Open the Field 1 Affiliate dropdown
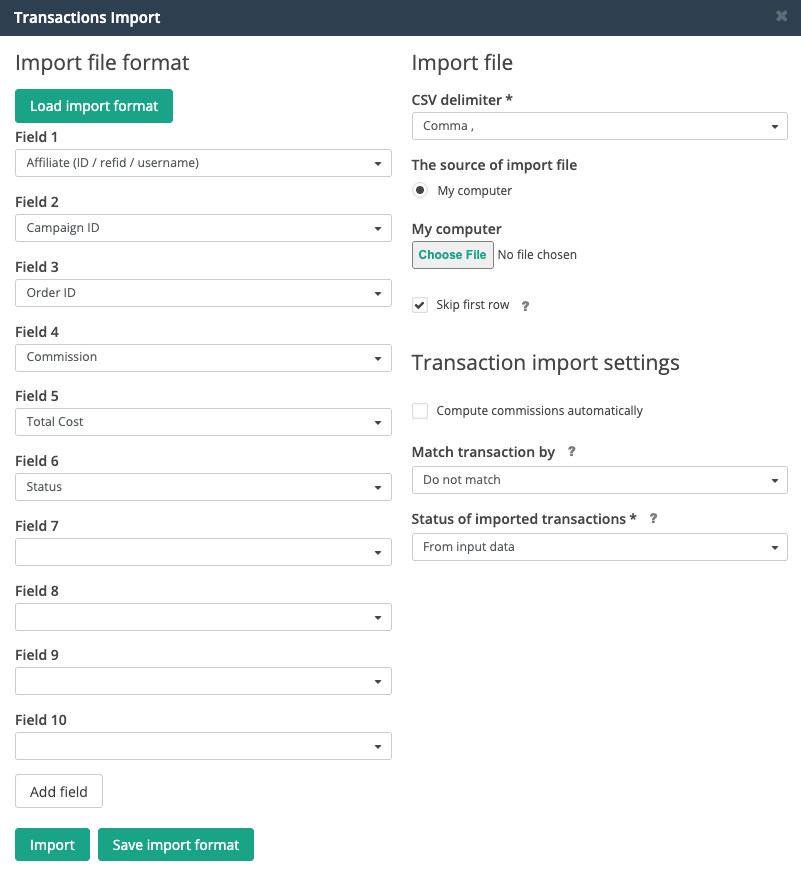 (x=203, y=163)
